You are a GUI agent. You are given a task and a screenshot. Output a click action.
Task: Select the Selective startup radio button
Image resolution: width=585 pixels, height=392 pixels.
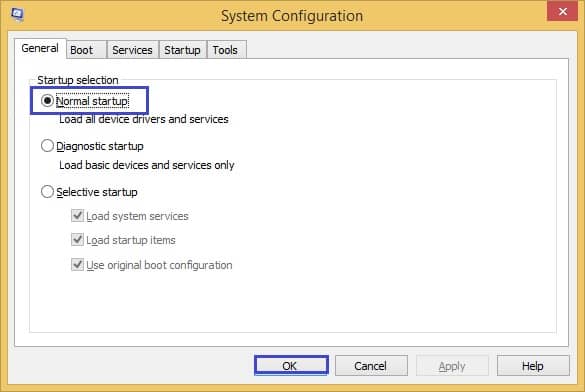47,192
